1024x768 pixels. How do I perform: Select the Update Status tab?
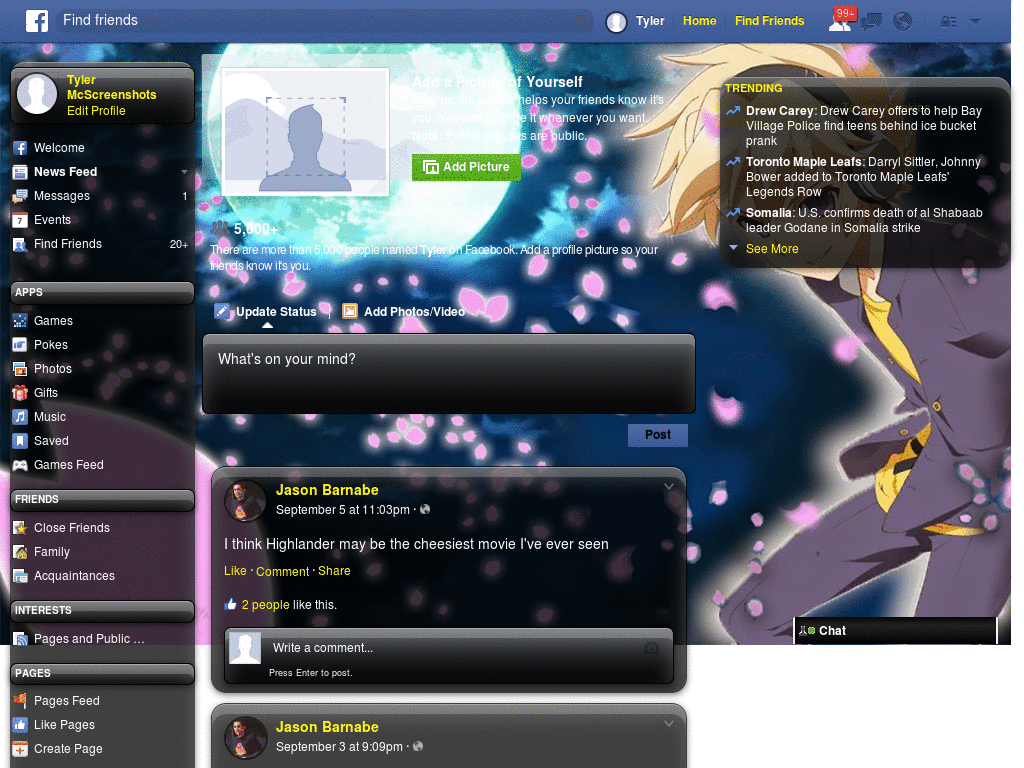tap(266, 312)
